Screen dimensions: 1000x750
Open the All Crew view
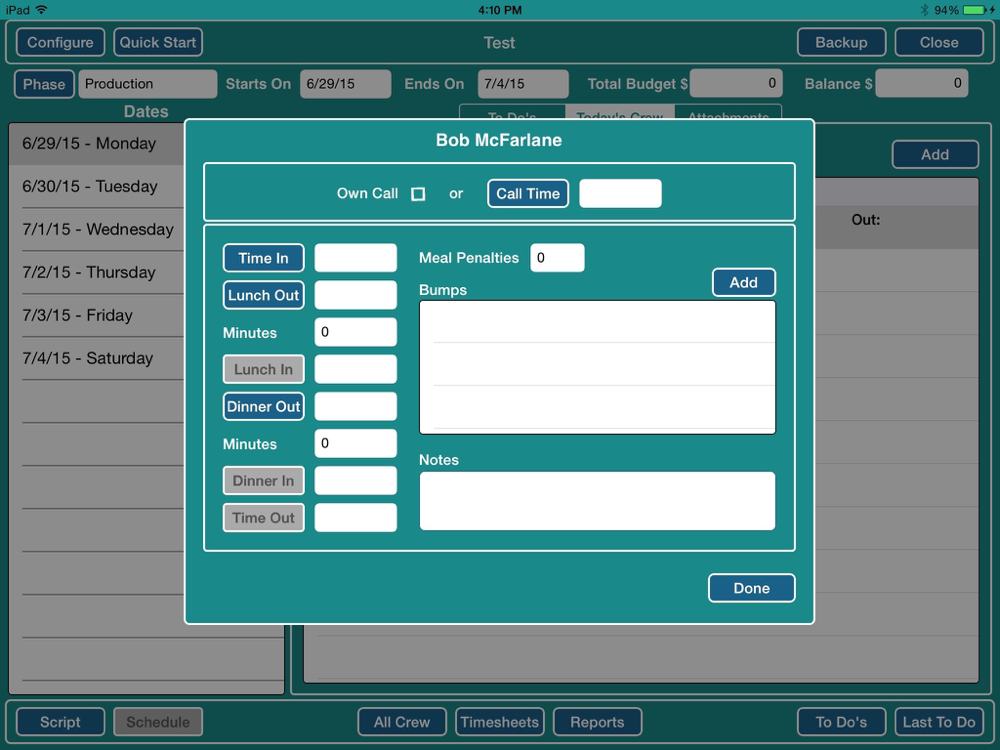coord(402,722)
